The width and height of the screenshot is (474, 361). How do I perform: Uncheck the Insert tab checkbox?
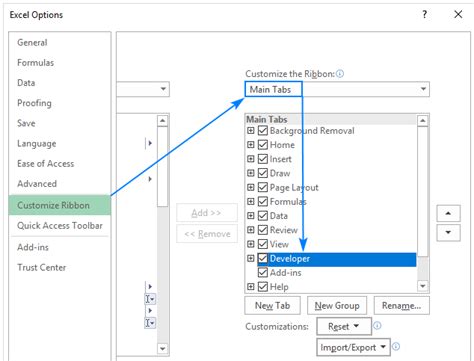pos(263,159)
